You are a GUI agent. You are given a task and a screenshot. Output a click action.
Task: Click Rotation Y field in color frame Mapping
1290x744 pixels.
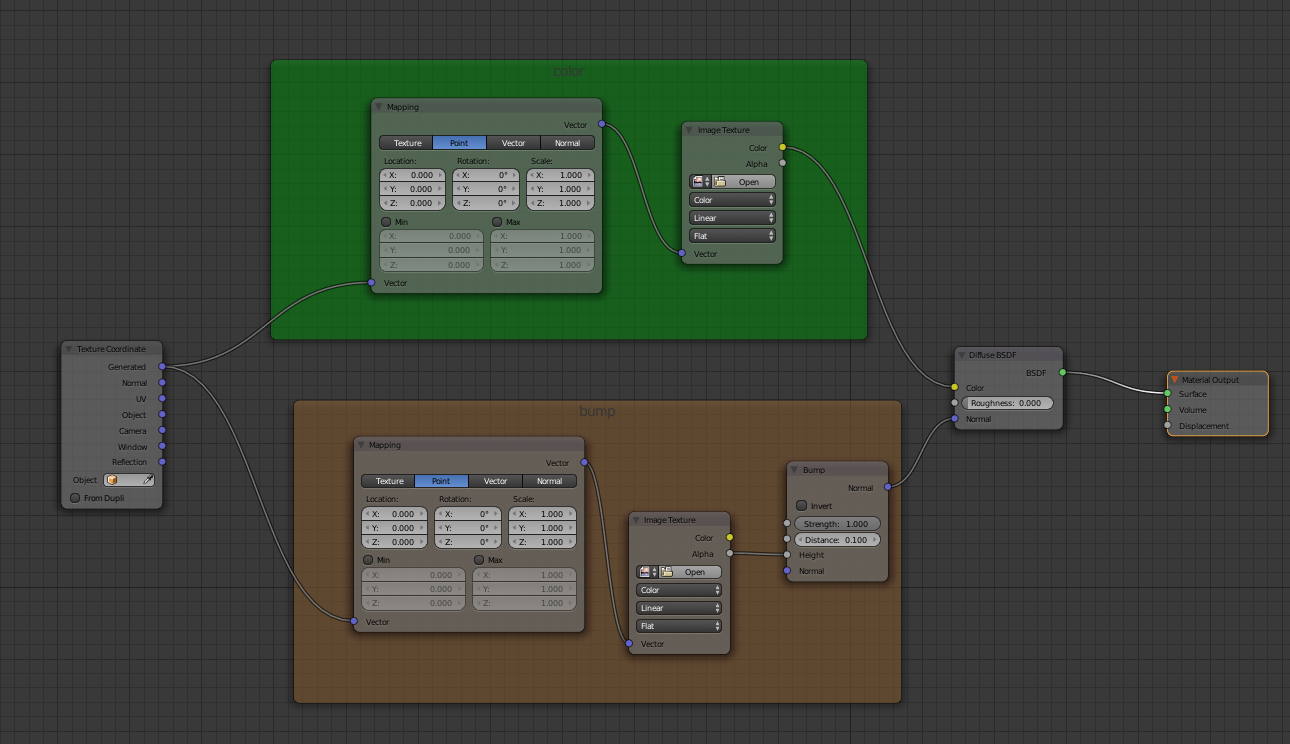(486, 189)
